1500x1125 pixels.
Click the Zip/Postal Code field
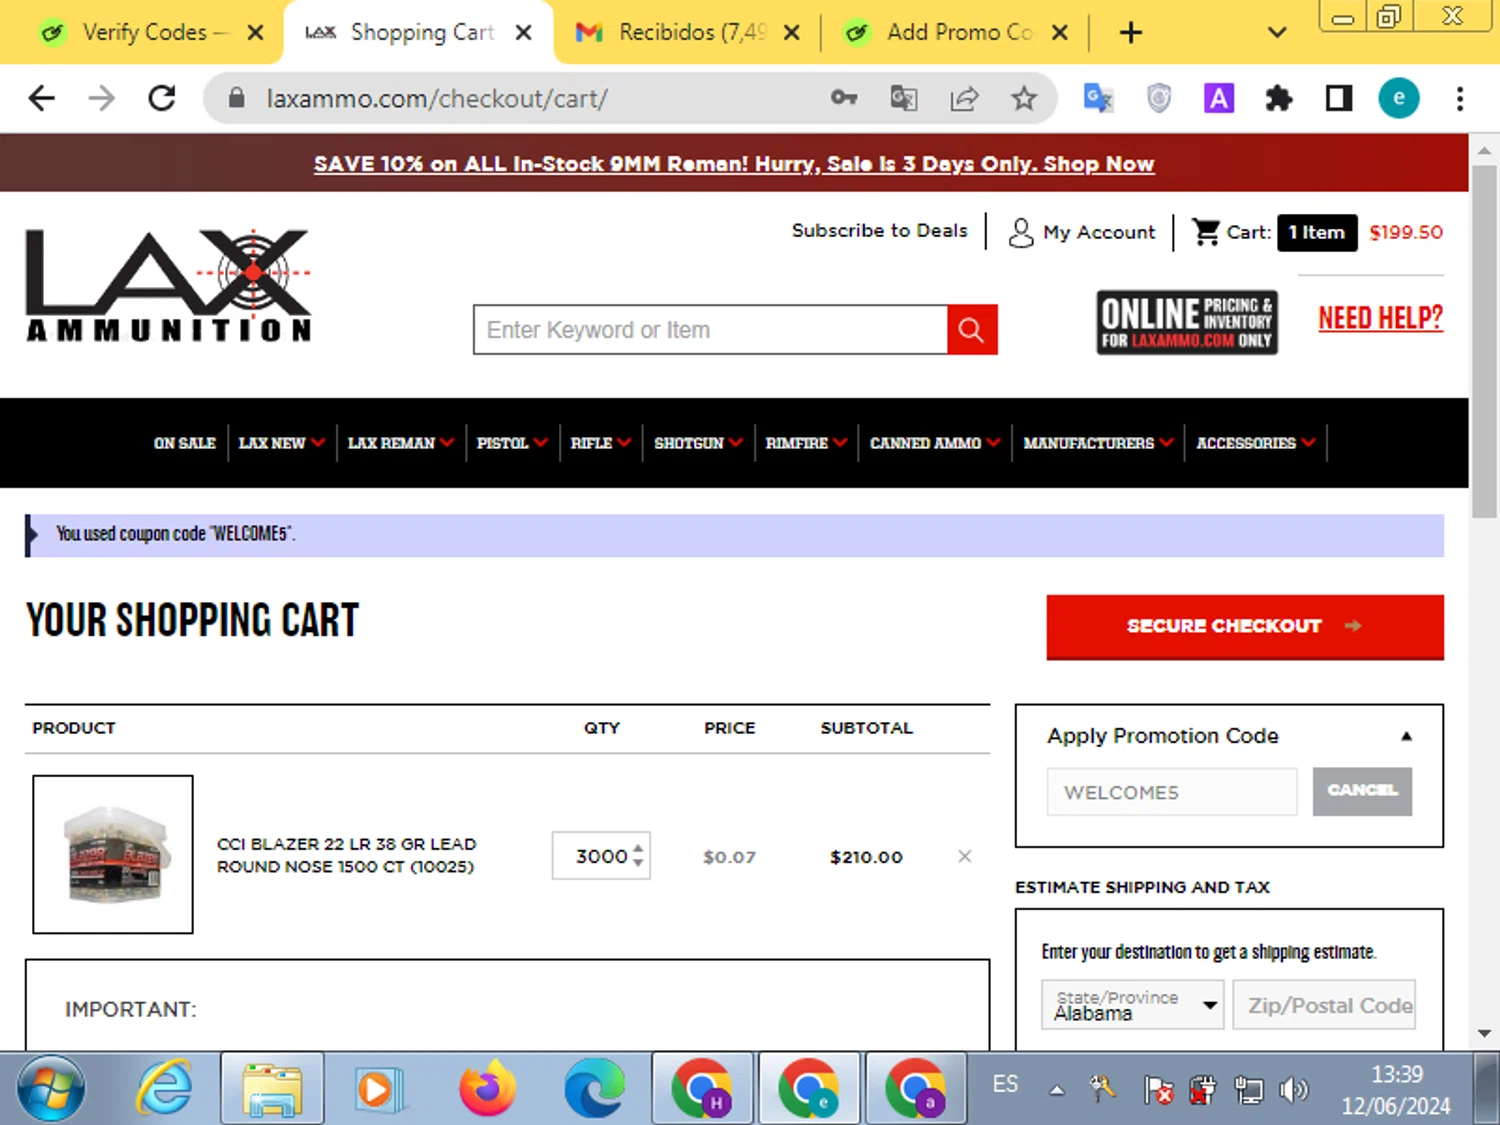1324,1005
